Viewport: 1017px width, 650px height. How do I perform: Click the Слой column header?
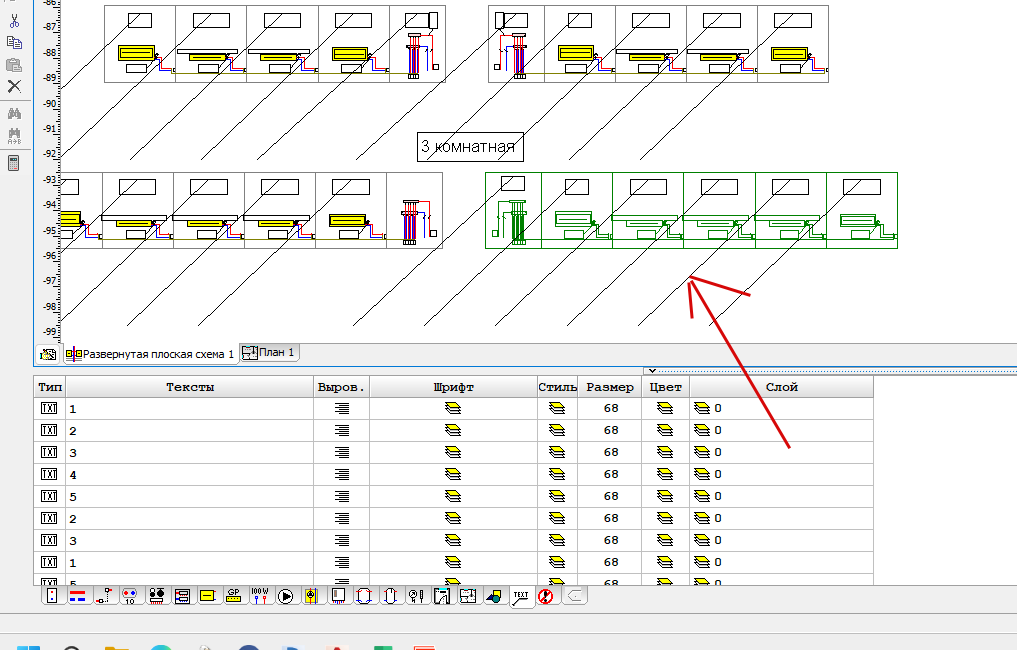pyautogui.click(x=782, y=387)
